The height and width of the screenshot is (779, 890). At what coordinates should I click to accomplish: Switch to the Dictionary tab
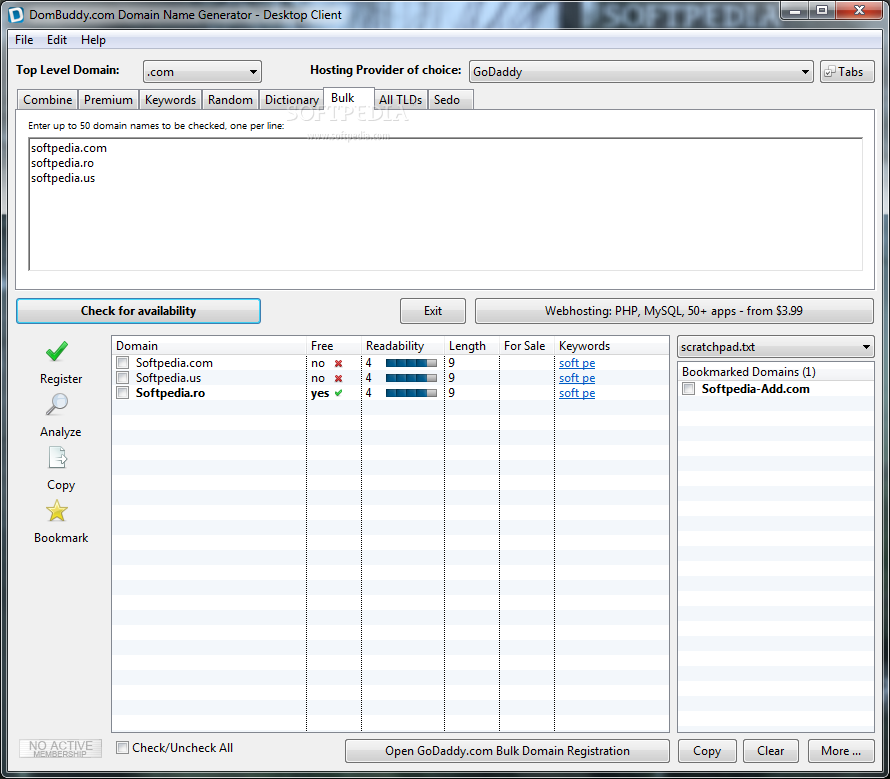point(292,100)
